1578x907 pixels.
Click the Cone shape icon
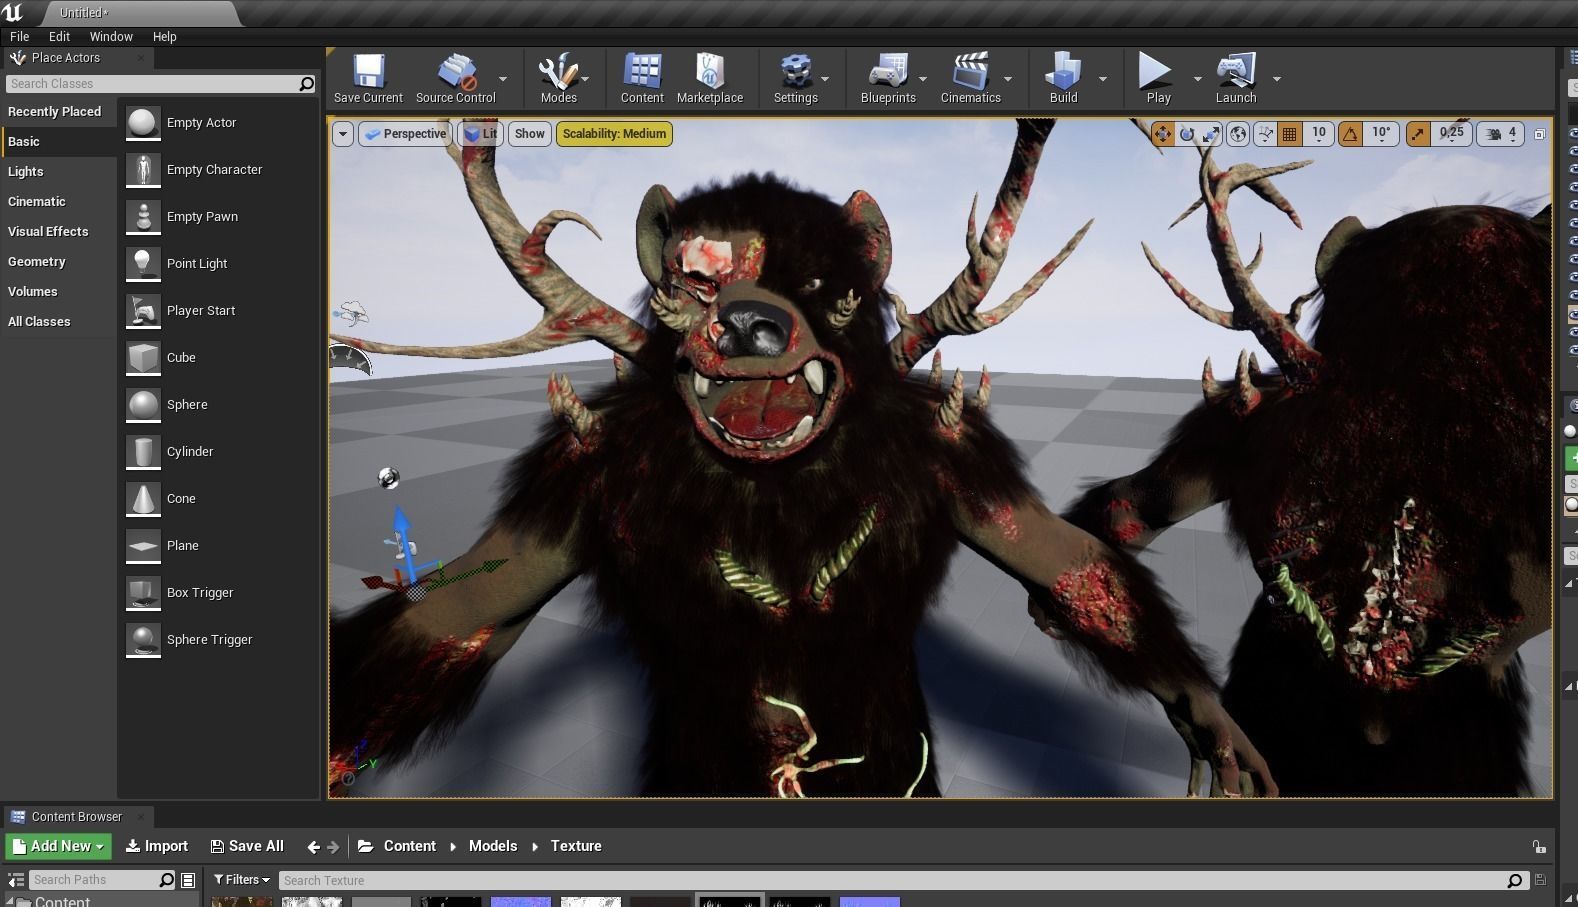(143, 499)
